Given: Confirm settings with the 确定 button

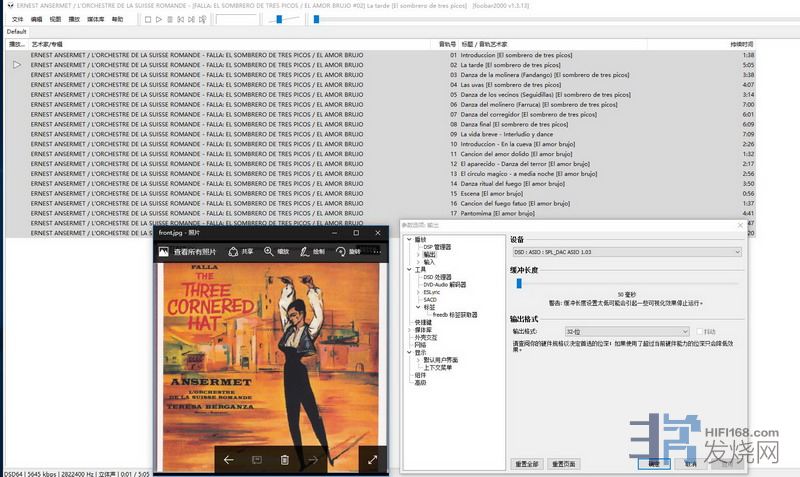Looking at the screenshot, I should tap(653, 464).
